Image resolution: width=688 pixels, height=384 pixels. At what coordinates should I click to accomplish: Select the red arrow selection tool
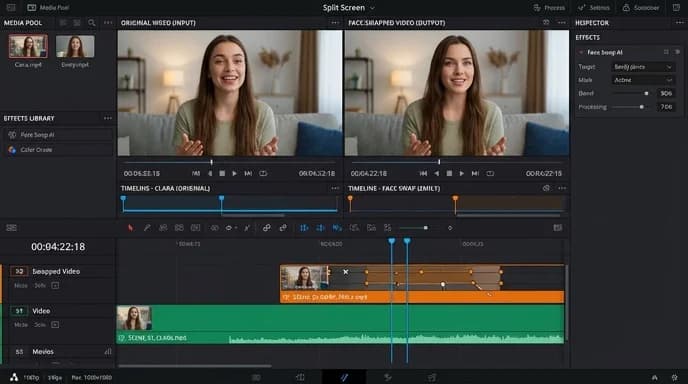tap(130, 228)
